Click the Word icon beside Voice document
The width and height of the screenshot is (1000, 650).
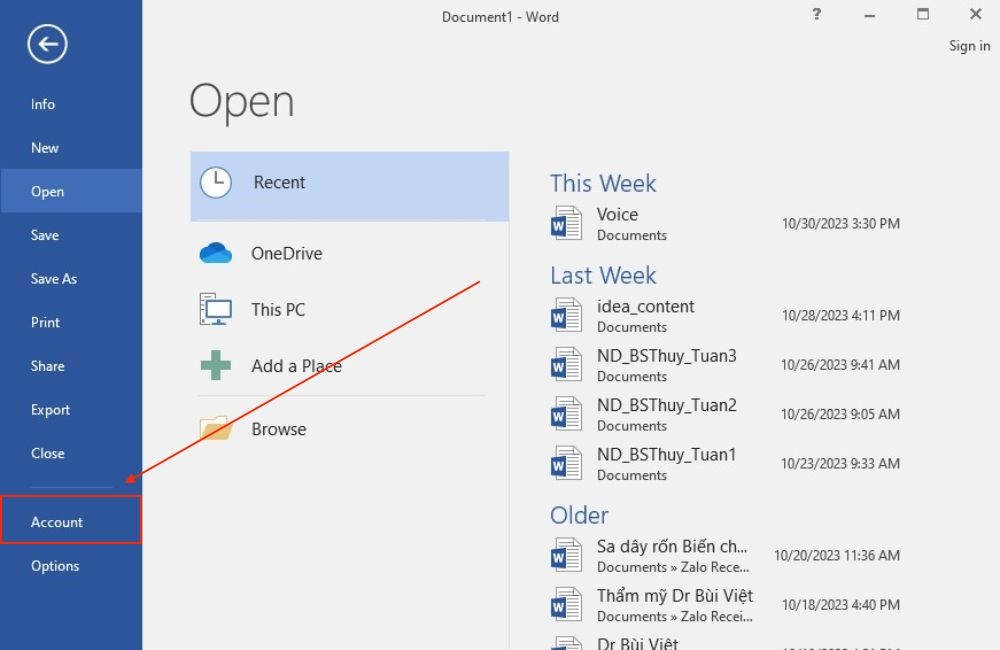coord(566,223)
